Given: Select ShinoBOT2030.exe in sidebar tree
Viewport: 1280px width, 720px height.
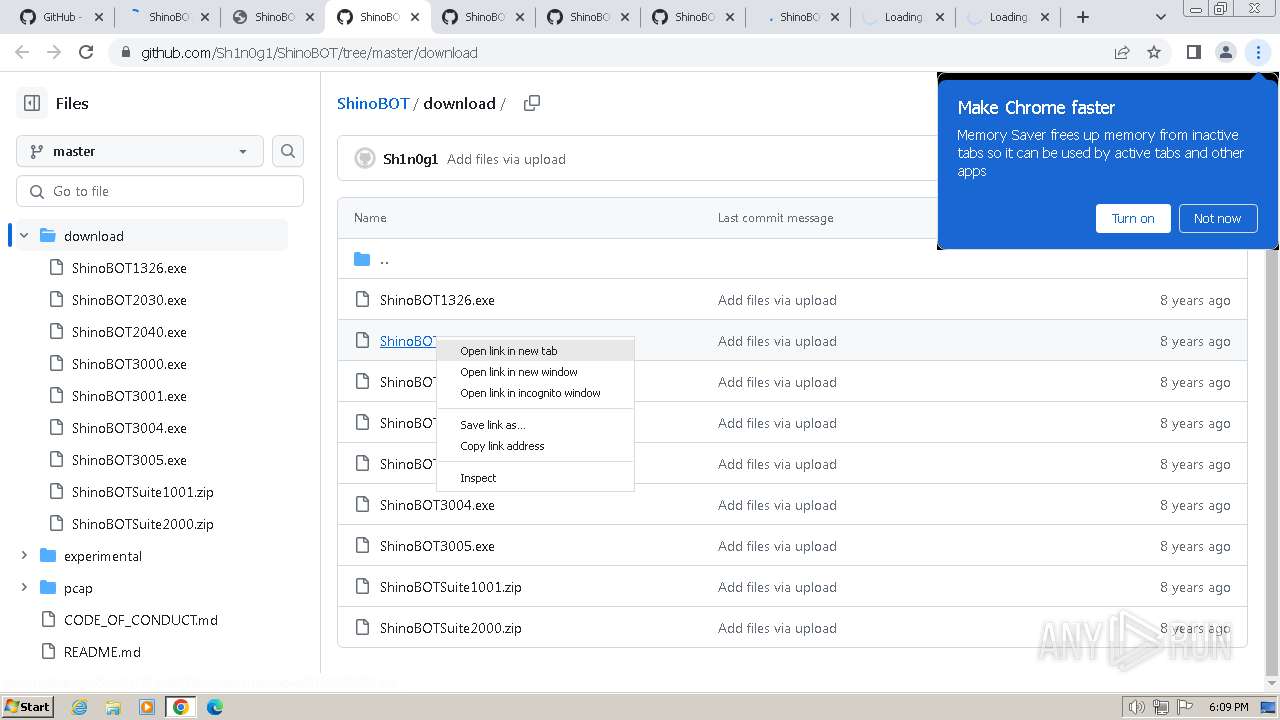Looking at the screenshot, I should point(129,300).
